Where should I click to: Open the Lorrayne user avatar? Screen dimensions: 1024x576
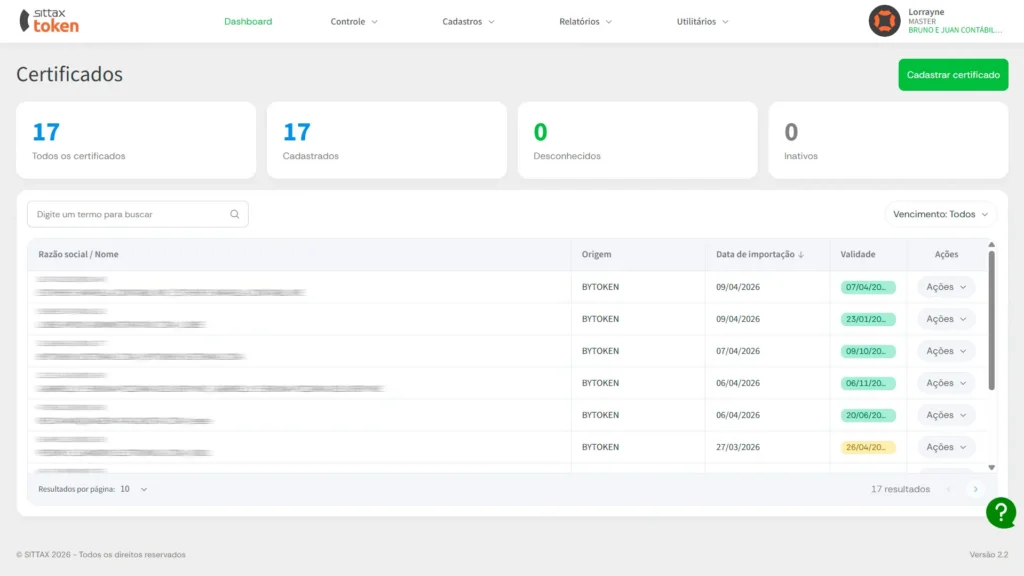(884, 21)
